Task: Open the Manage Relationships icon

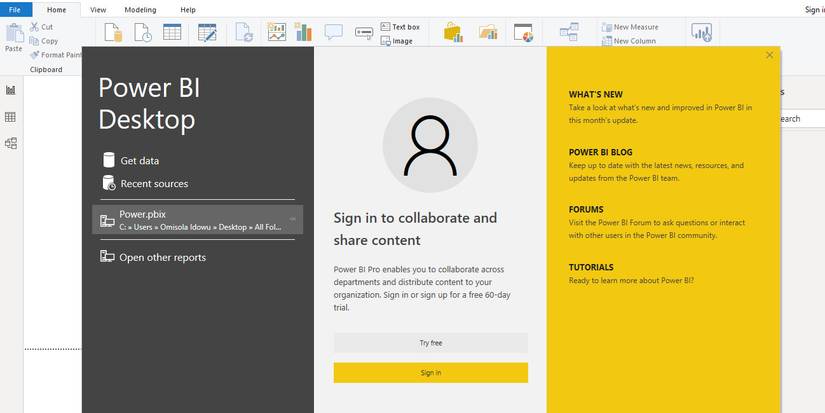Action: pos(569,32)
